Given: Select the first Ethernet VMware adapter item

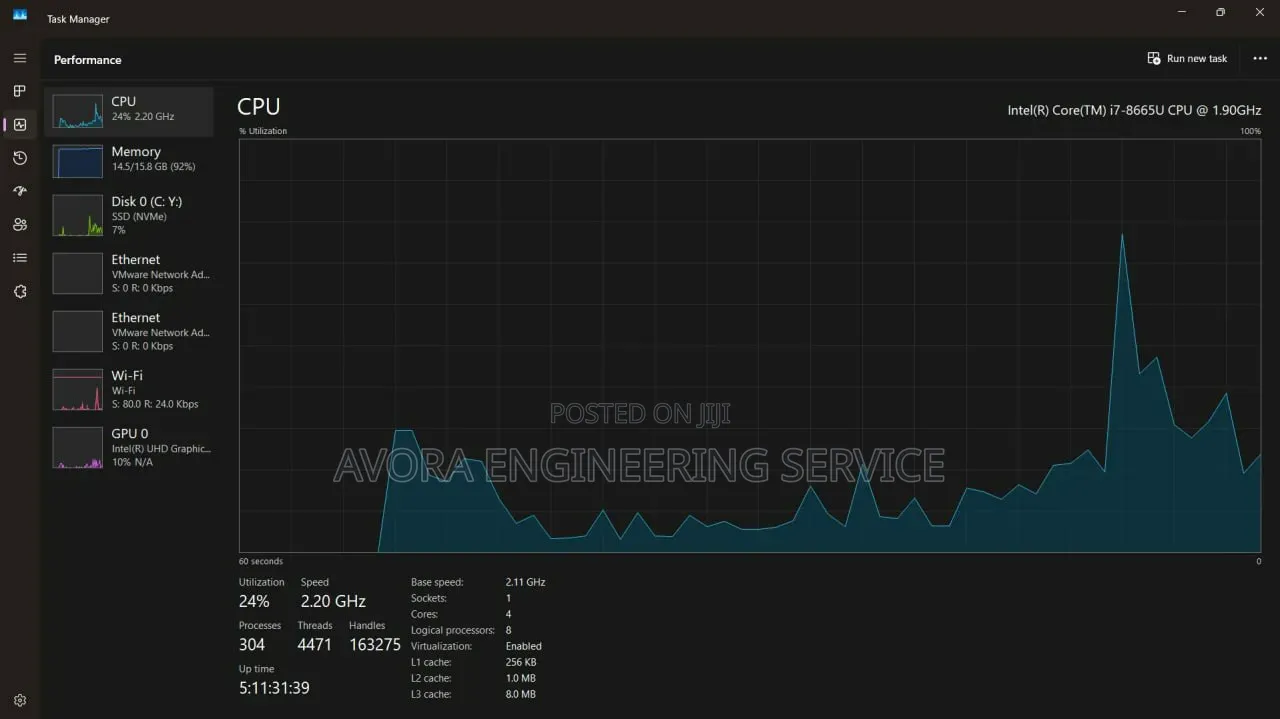Looking at the screenshot, I should 128,273.
